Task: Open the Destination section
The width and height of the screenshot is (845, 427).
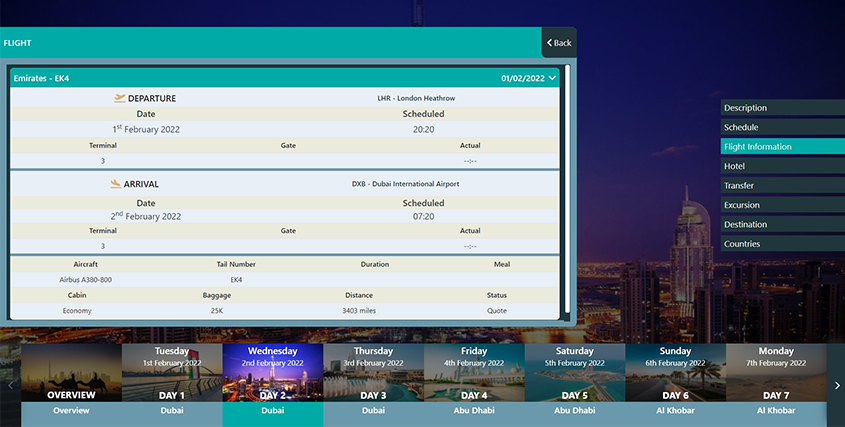Action: pyautogui.click(x=782, y=225)
